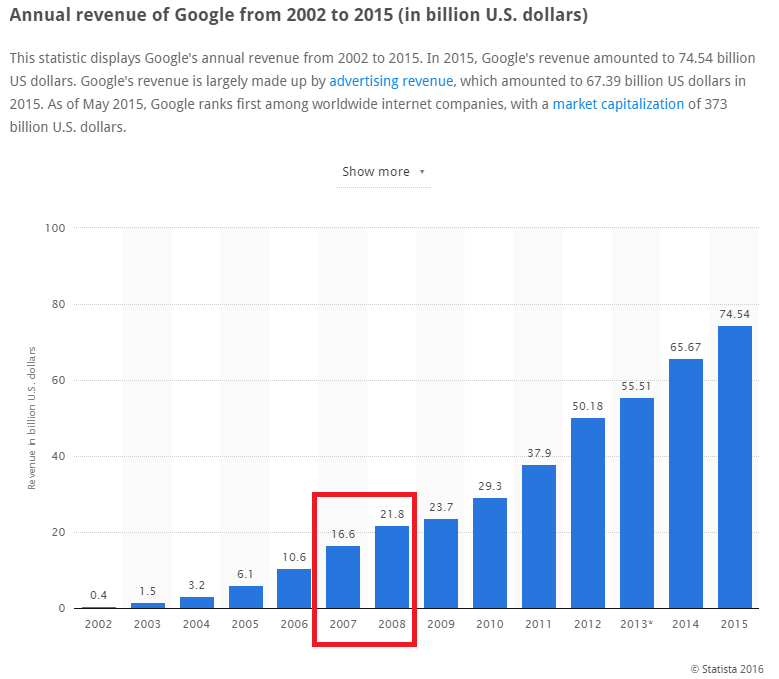Image resolution: width=779 pixels, height=679 pixels.
Task: Click the 37.9 data label
Action: click(539, 453)
